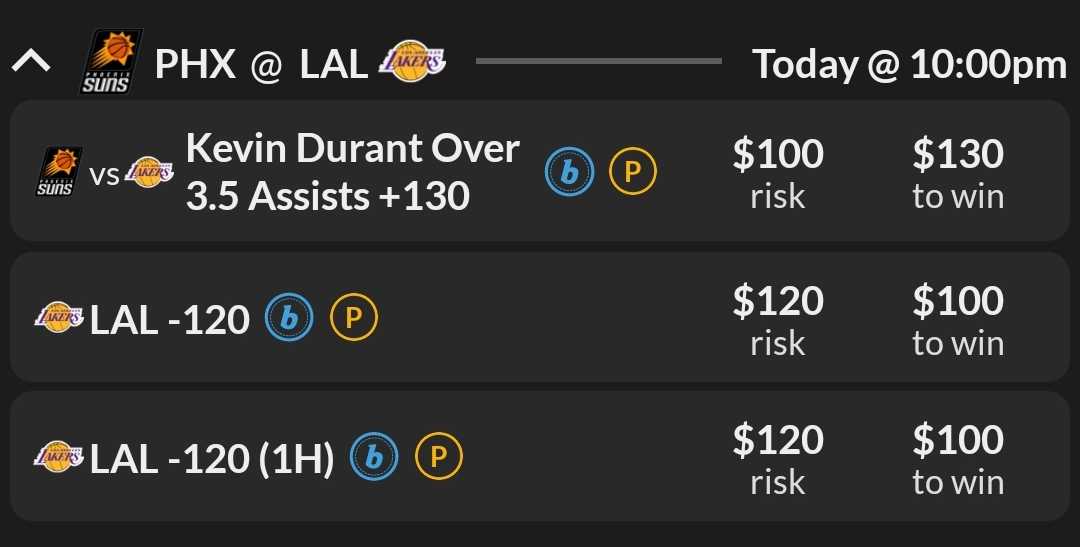This screenshot has width=1080, height=547.
Task: Click Today @ 10:00pm game time
Action: (x=910, y=64)
